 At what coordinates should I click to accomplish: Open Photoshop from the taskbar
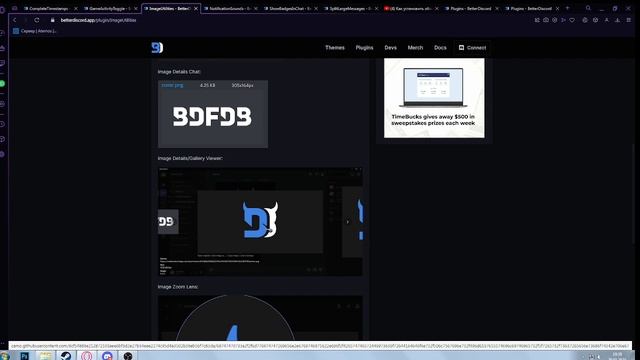click(24, 356)
